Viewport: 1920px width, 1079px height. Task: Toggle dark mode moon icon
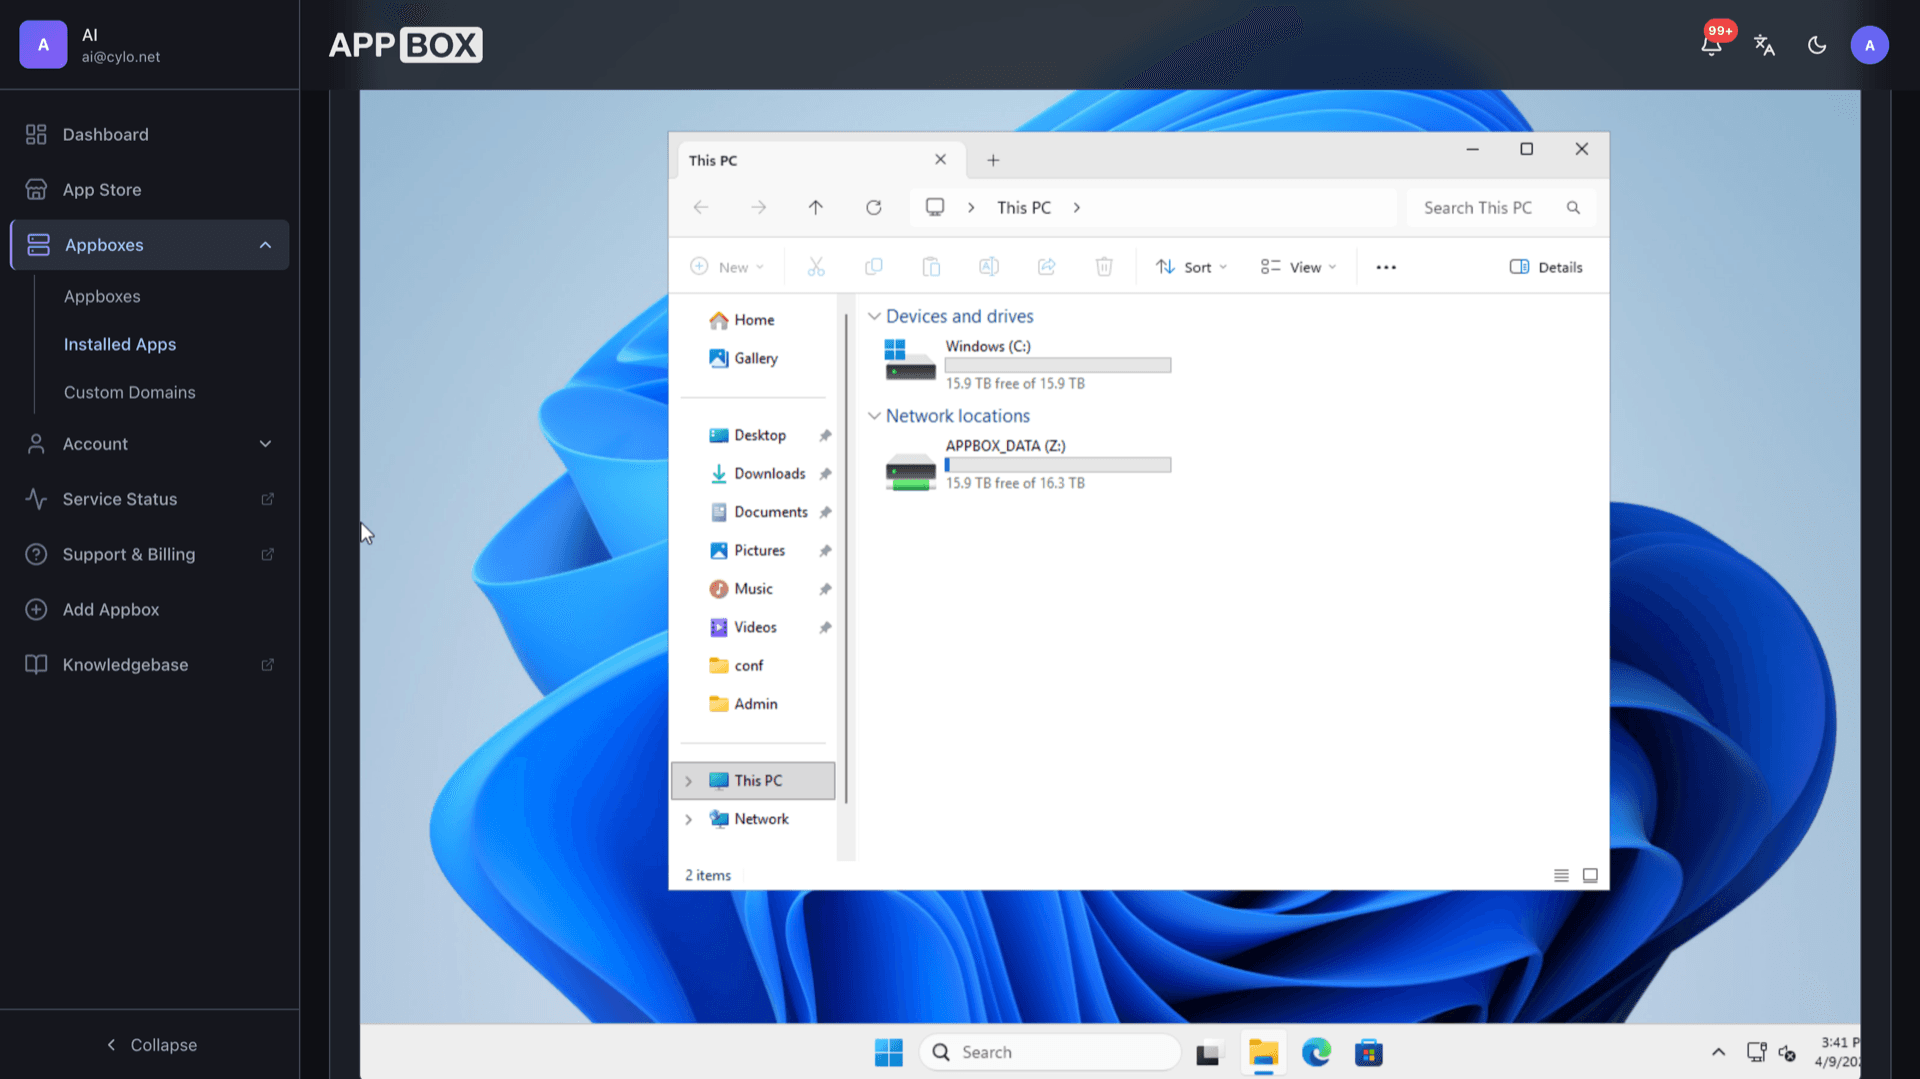point(1817,45)
